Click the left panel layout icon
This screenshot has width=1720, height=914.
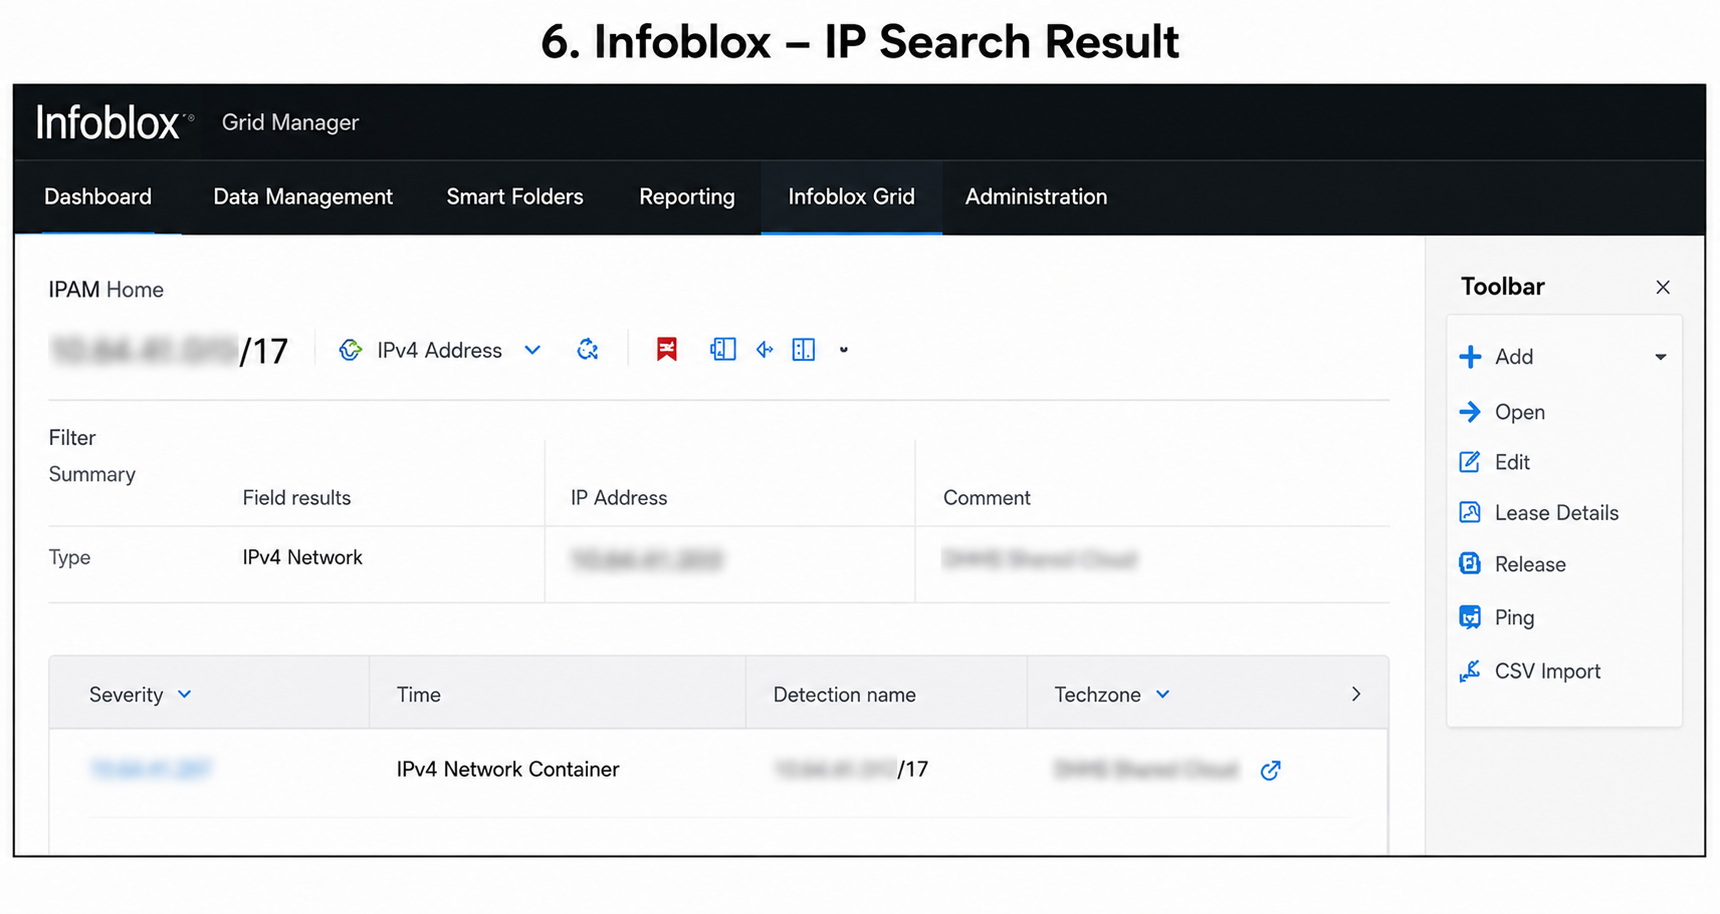coord(723,349)
